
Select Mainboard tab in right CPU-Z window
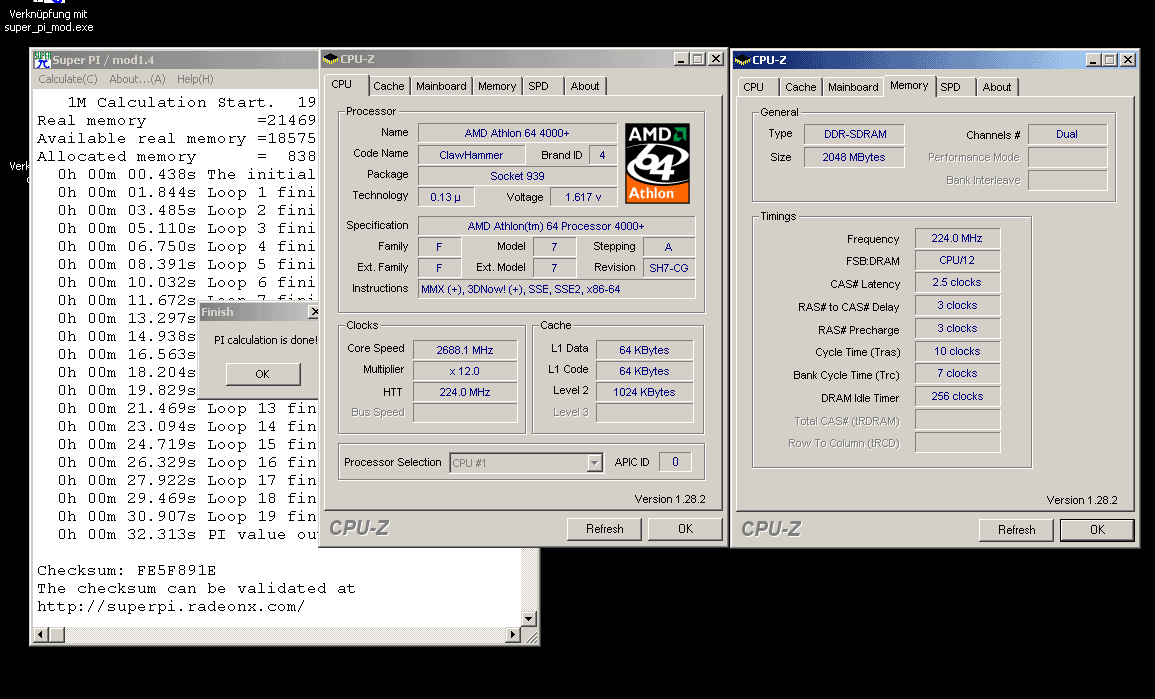(x=853, y=87)
